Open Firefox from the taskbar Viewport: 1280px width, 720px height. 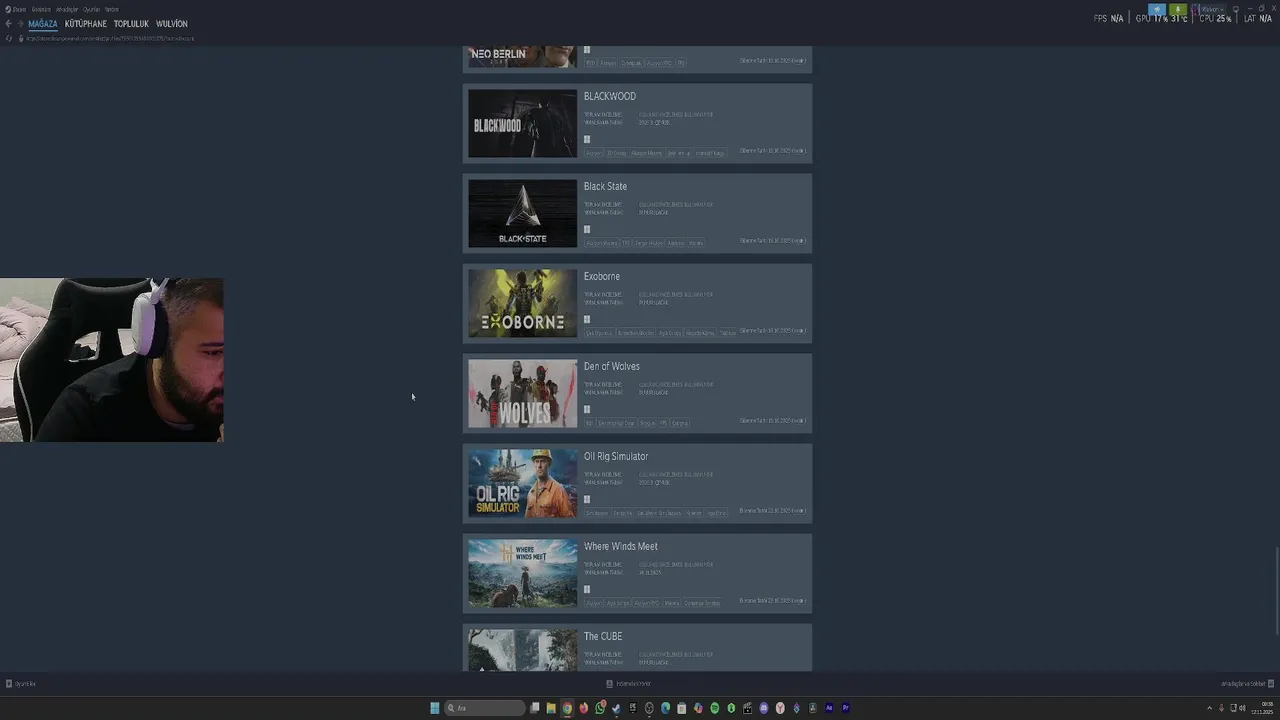pyautogui.click(x=584, y=708)
